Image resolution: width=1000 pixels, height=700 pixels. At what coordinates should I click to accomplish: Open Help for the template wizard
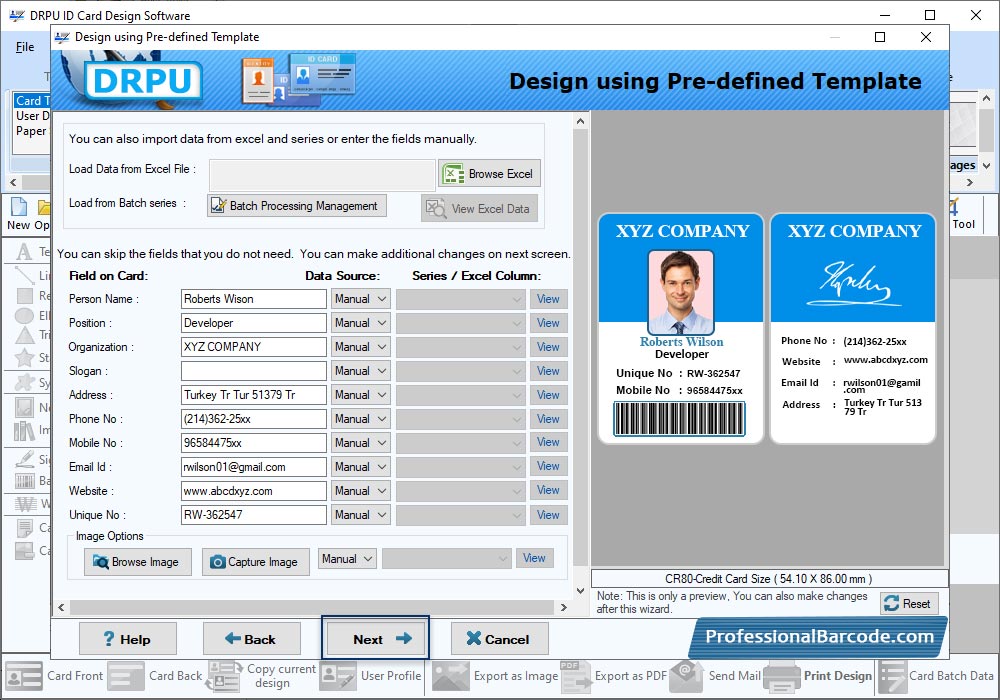[128, 639]
